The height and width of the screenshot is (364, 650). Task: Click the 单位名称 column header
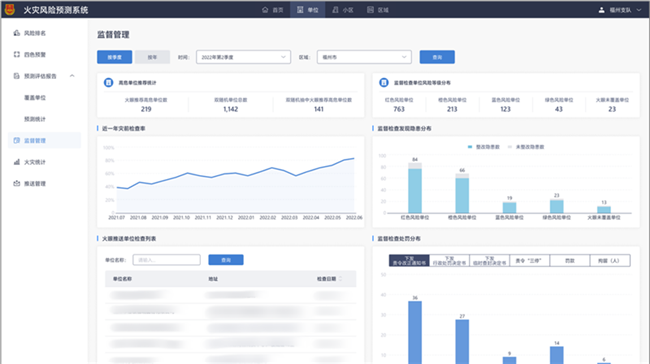[122, 279]
